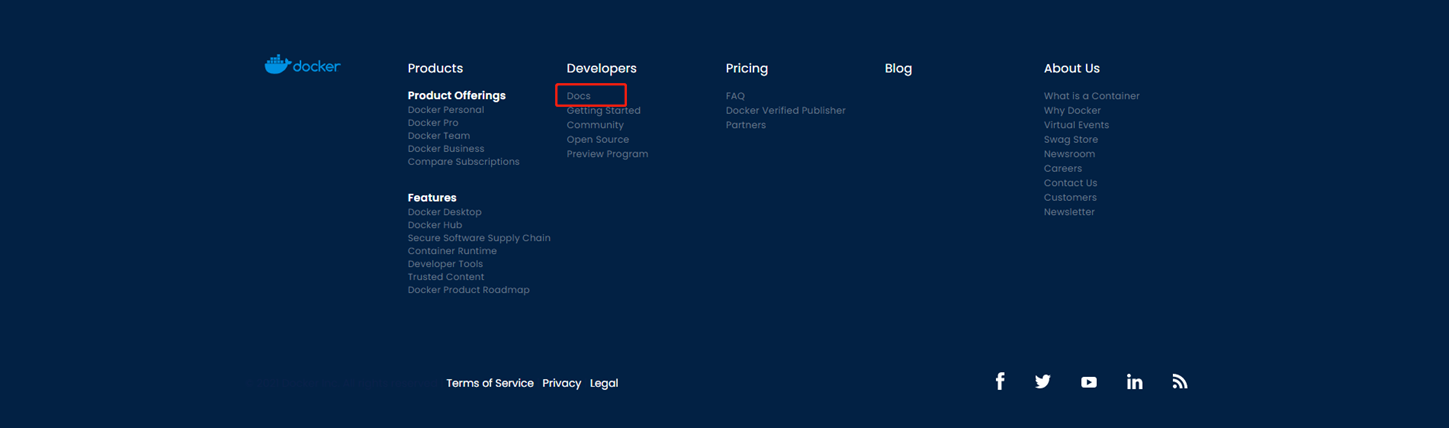1449x428 pixels.
Task: Open Compare Subscriptions link
Action: [463, 162]
